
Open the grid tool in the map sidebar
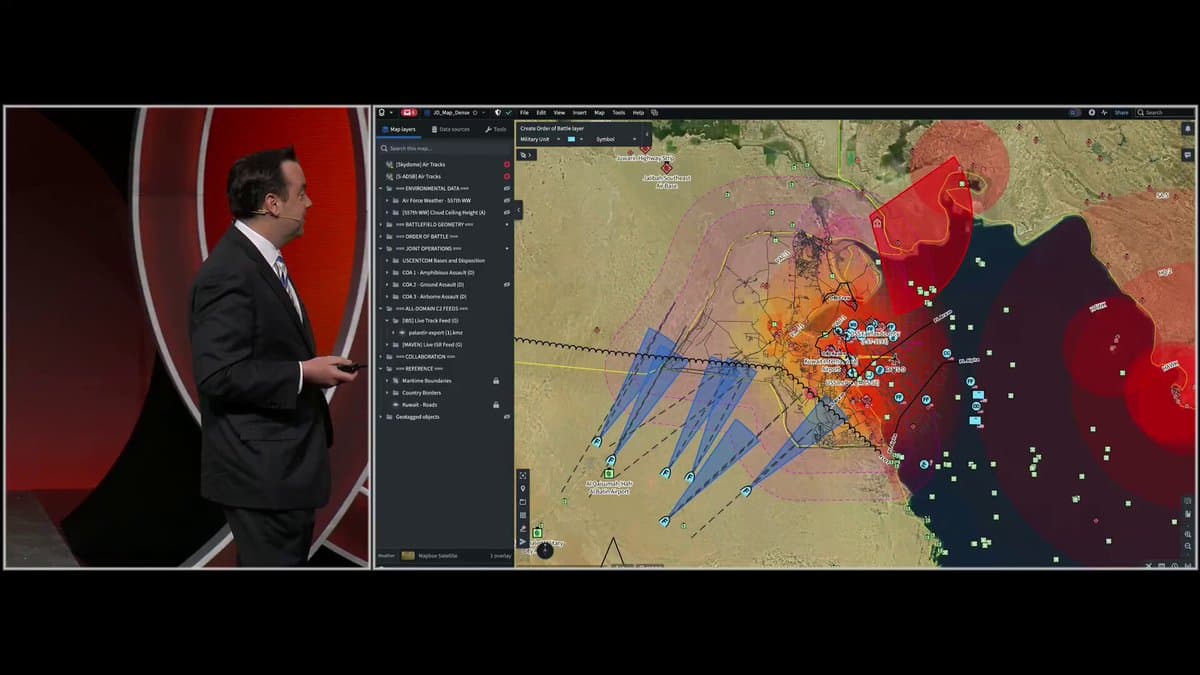click(x=523, y=514)
